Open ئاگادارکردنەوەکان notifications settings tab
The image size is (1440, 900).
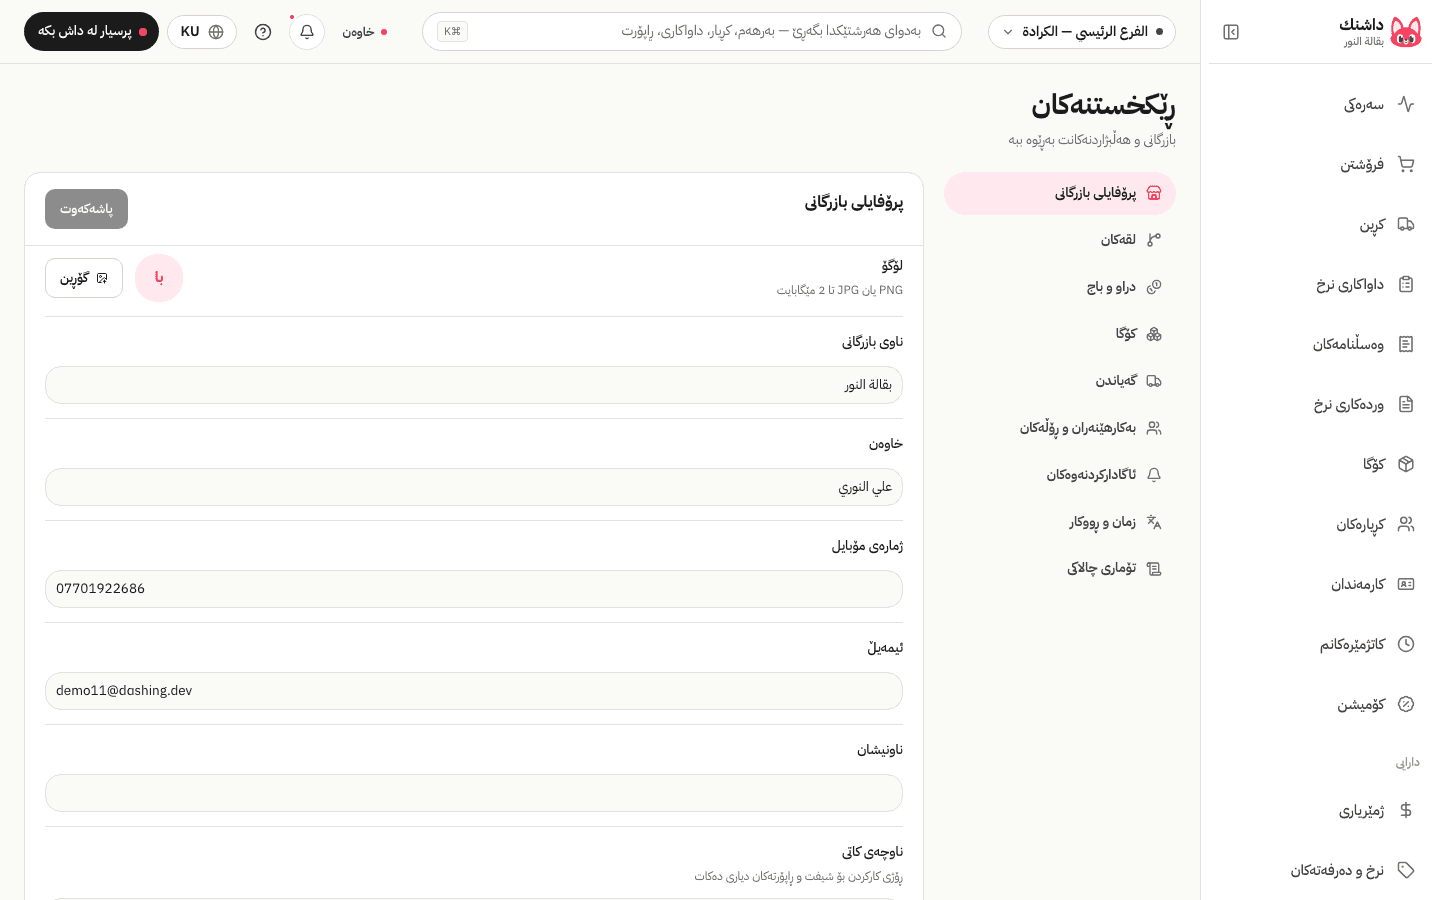pos(1060,475)
